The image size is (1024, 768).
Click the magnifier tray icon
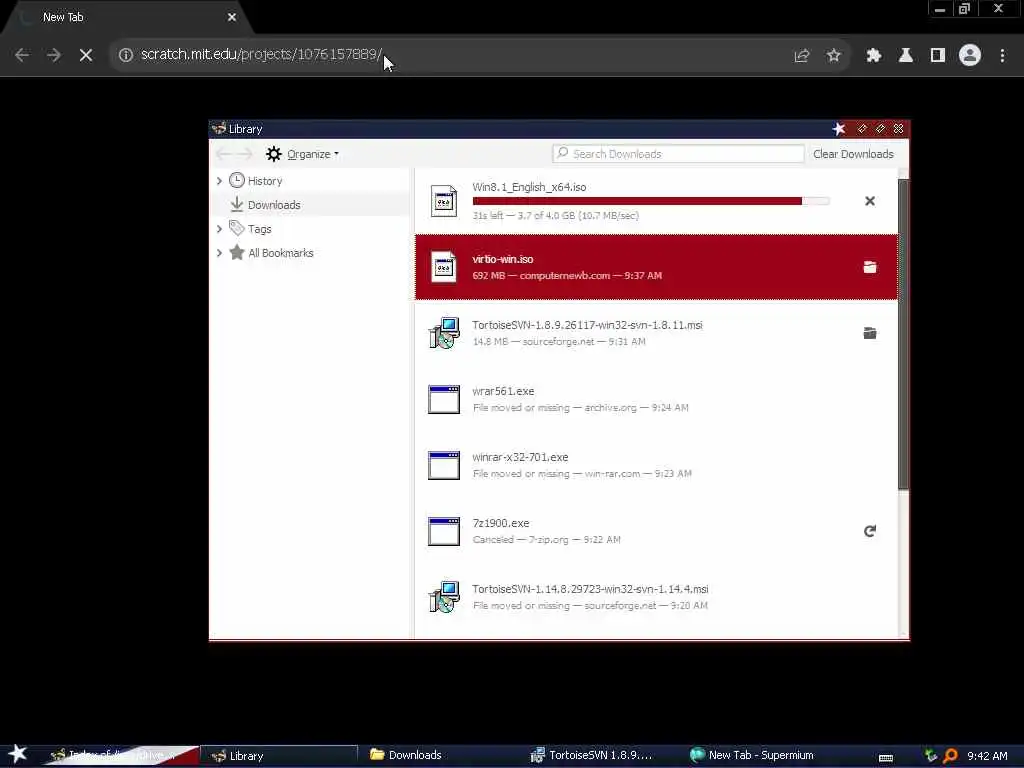pos(951,756)
